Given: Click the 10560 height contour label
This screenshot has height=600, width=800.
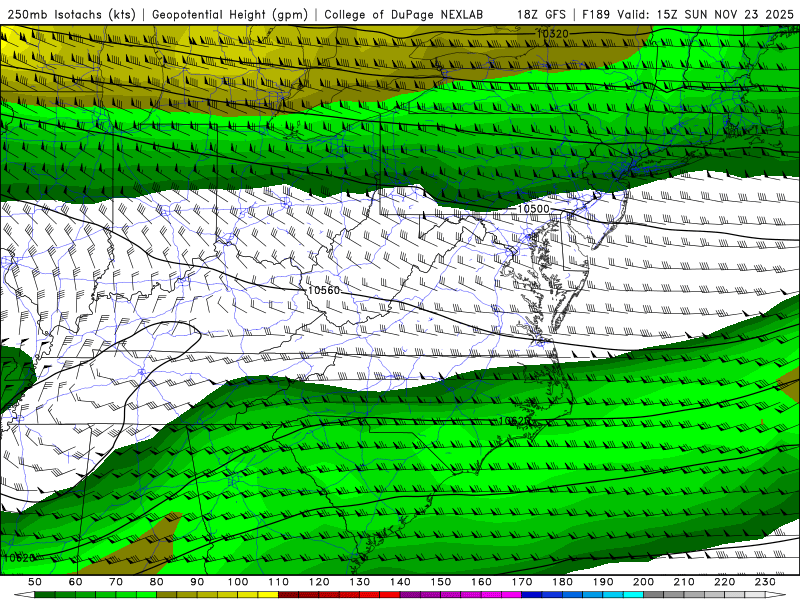Looking at the screenshot, I should click(x=323, y=290).
